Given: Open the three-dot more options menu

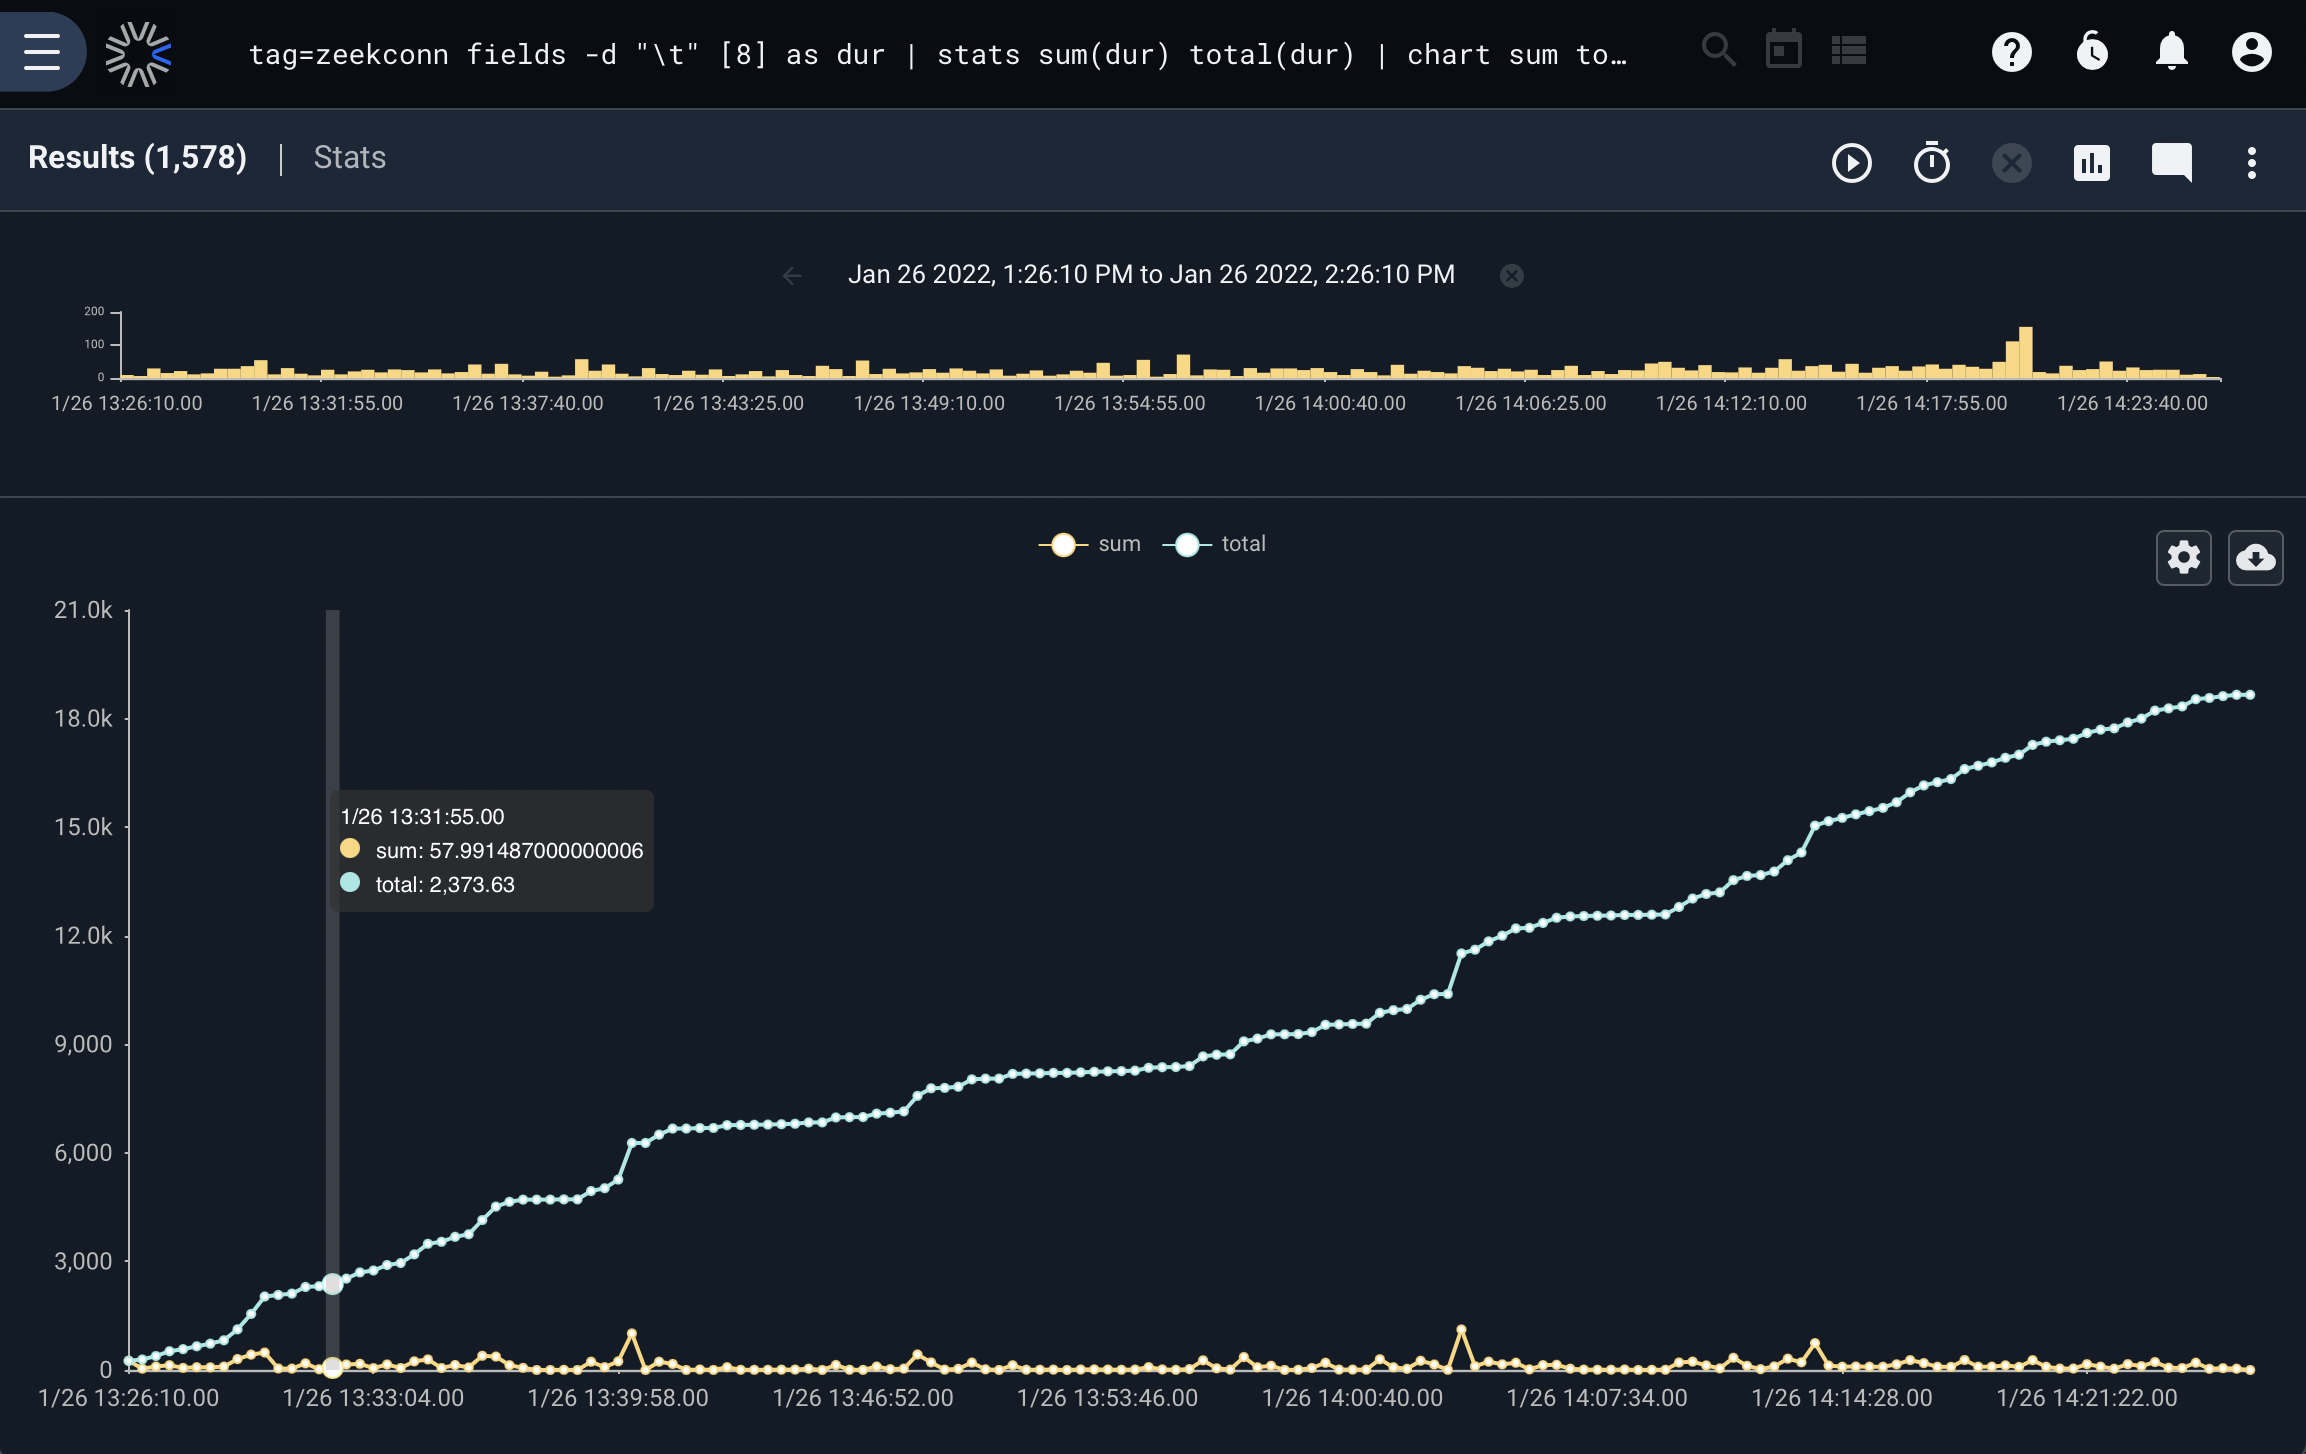Looking at the screenshot, I should [x=2252, y=162].
